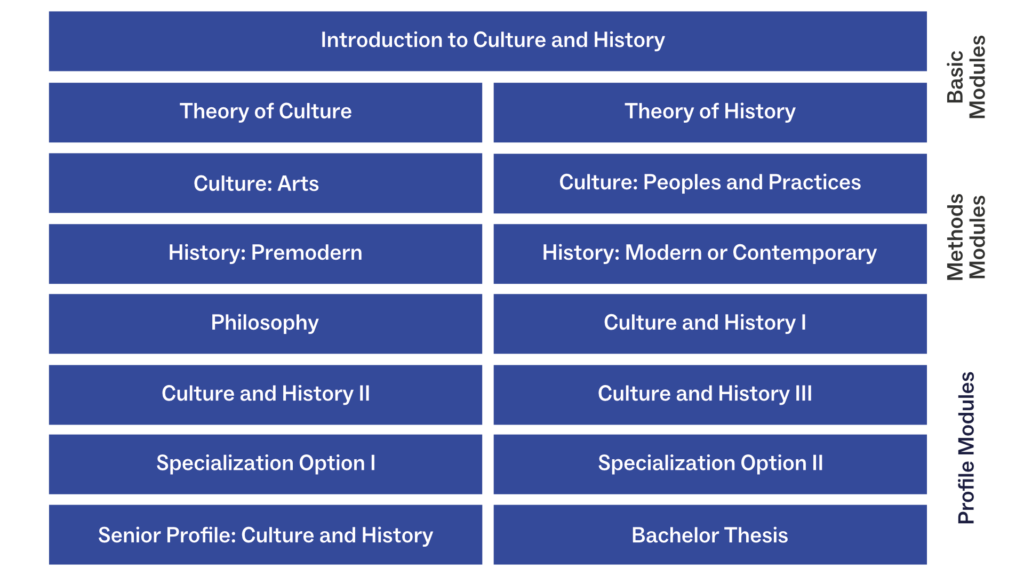The height and width of the screenshot is (576, 1024).
Task: Click the Basic Modules side label
Action: coord(966,77)
